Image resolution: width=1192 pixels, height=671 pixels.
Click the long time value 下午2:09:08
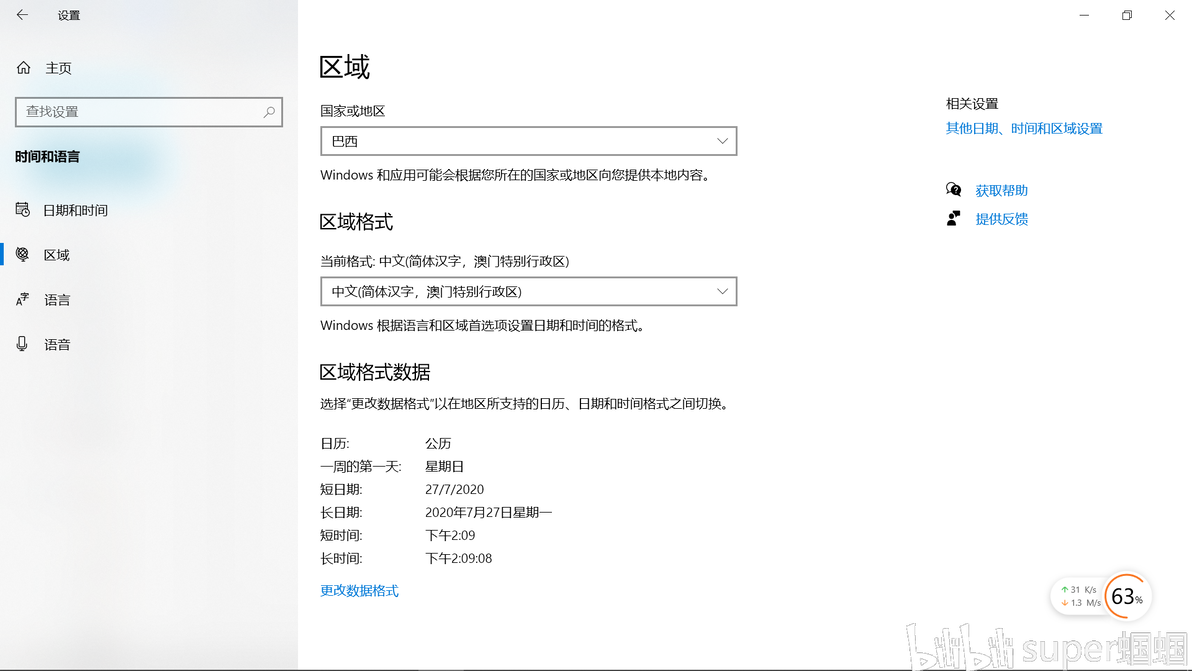point(458,559)
